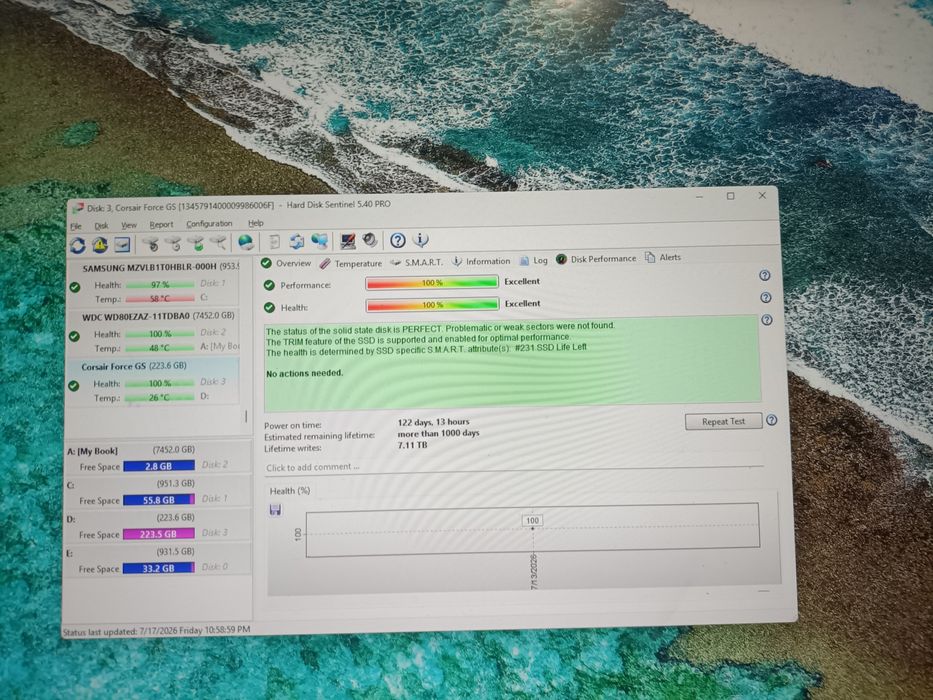Image resolution: width=933 pixels, height=700 pixels.
Task: Open the View menu
Action: [x=129, y=225]
